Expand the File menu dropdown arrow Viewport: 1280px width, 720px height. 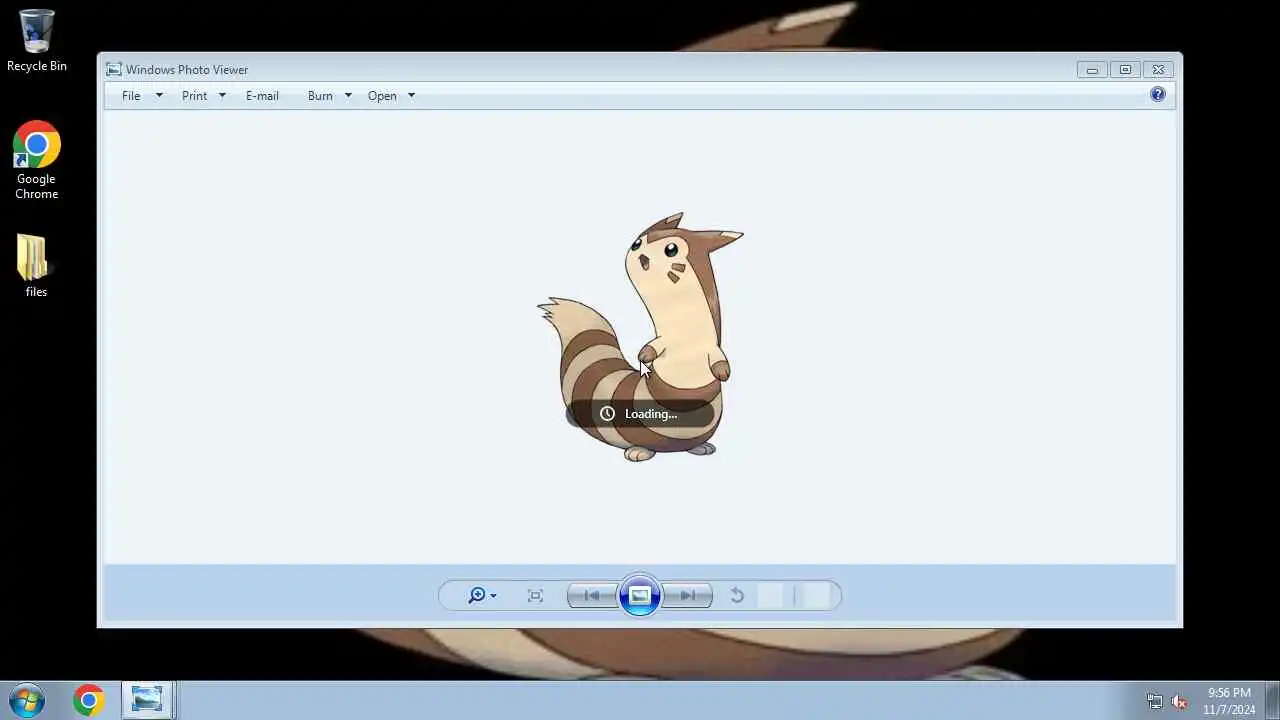tap(158, 96)
